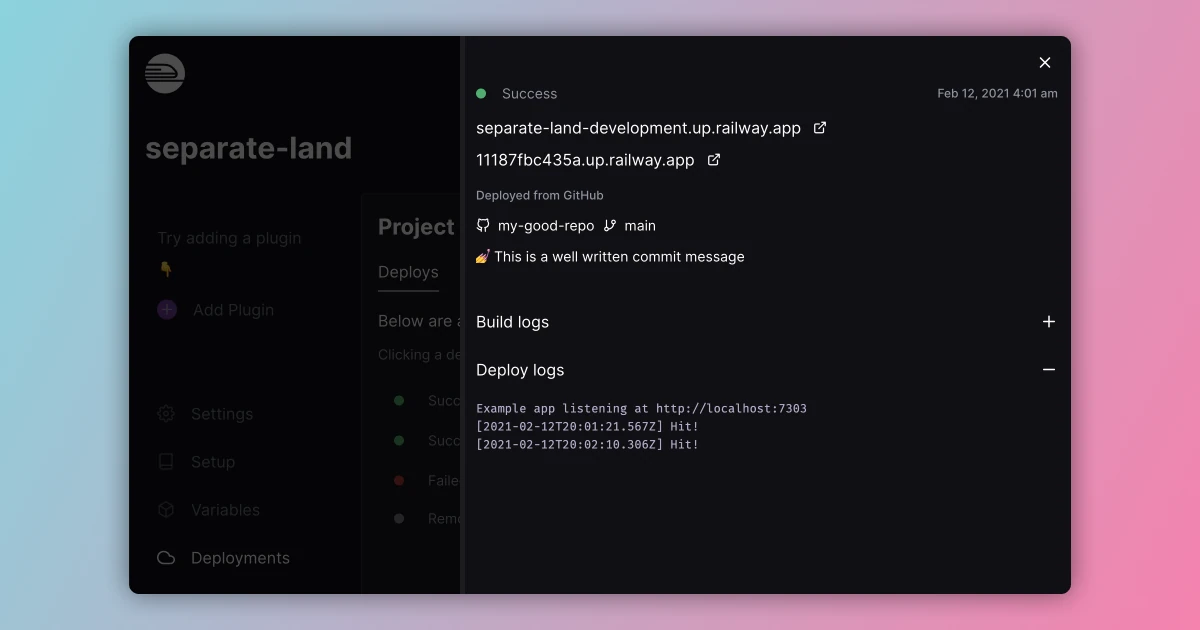Image resolution: width=1200 pixels, height=630 pixels.
Task: Click the Settings gear icon in sidebar
Action: click(x=166, y=414)
